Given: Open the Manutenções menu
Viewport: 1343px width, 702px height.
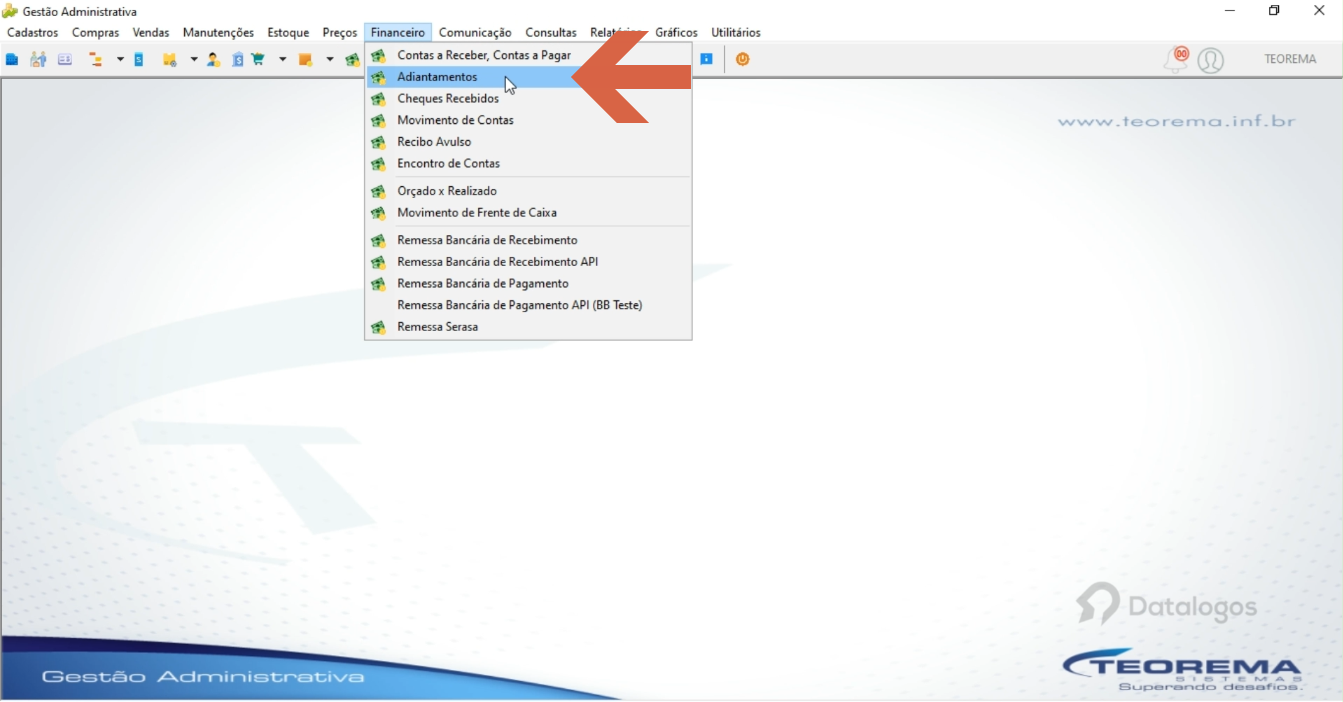Looking at the screenshot, I should (218, 33).
